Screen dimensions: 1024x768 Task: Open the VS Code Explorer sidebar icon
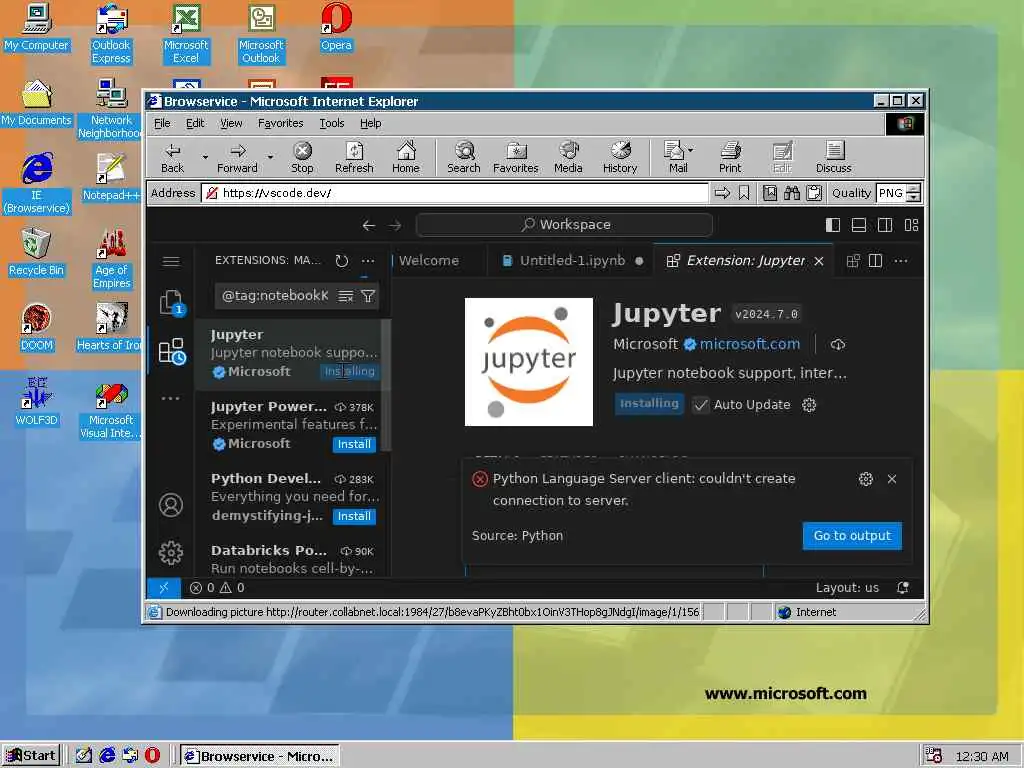pyautogui.click(x=172, y=303)
